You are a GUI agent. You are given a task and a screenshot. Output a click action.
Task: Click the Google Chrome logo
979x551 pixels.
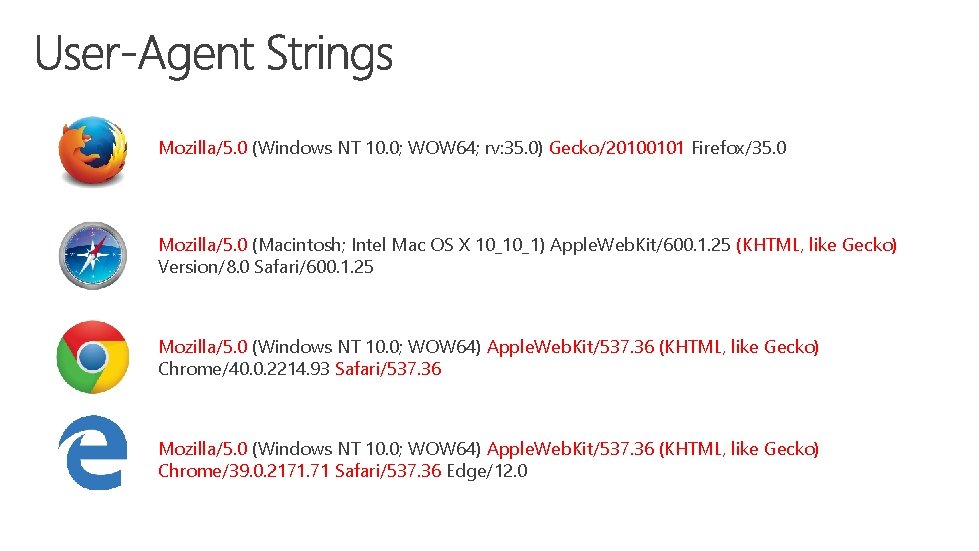coord(92,357)
